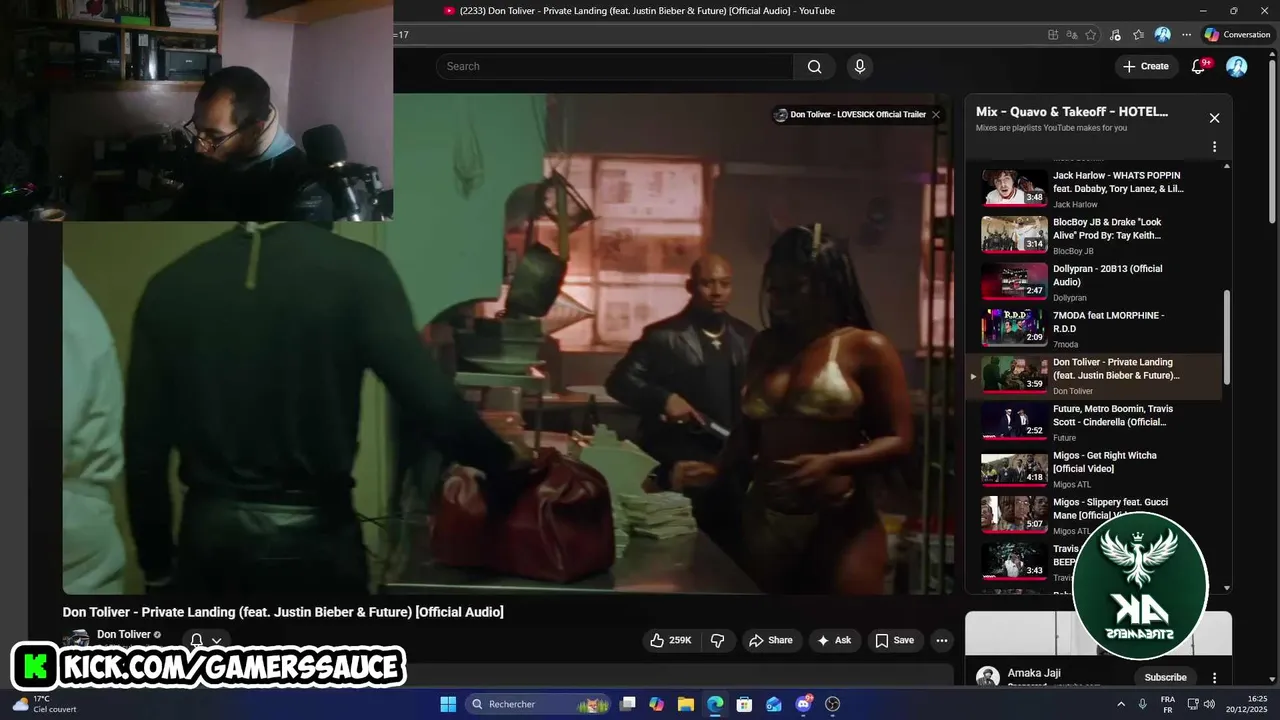
Task: Open Outlook mail from the taskbar
Action: point(774,704)
